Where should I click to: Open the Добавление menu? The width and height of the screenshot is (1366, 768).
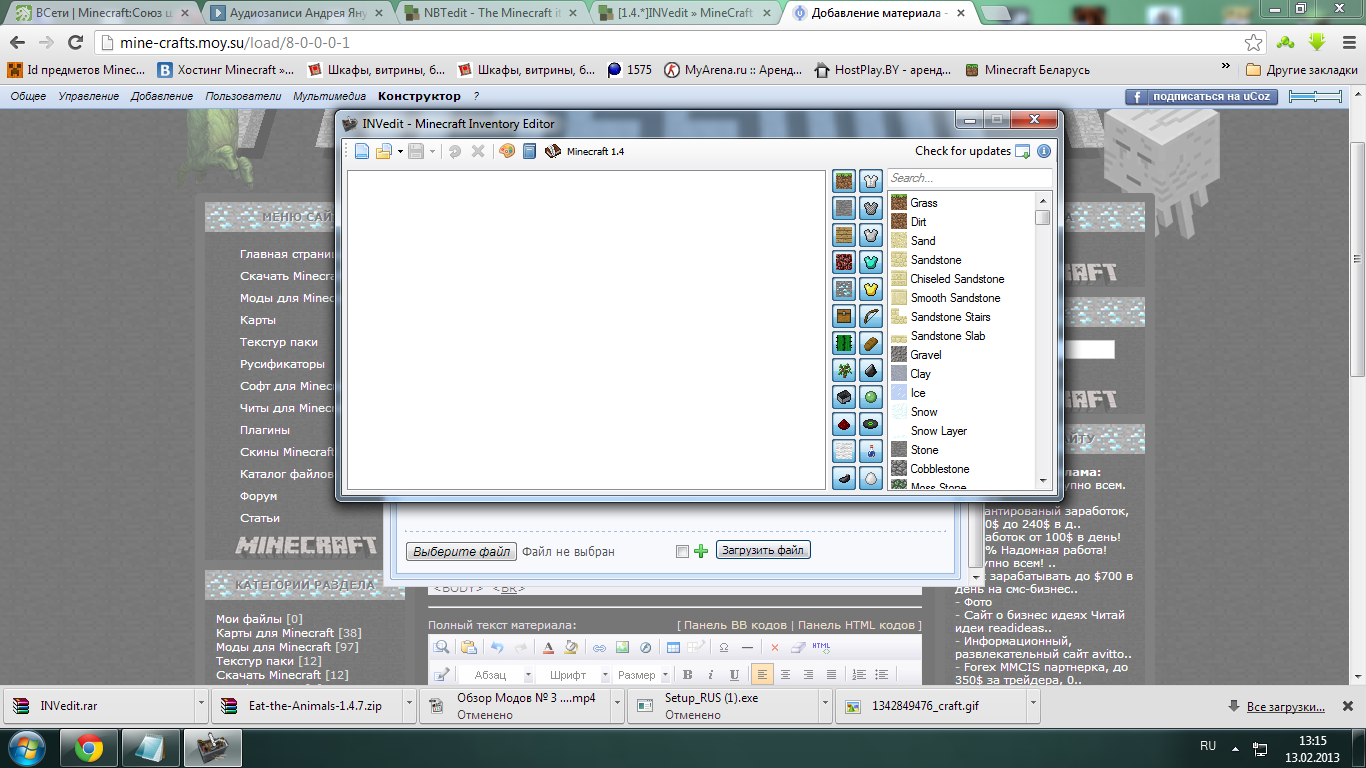[162, 96]
